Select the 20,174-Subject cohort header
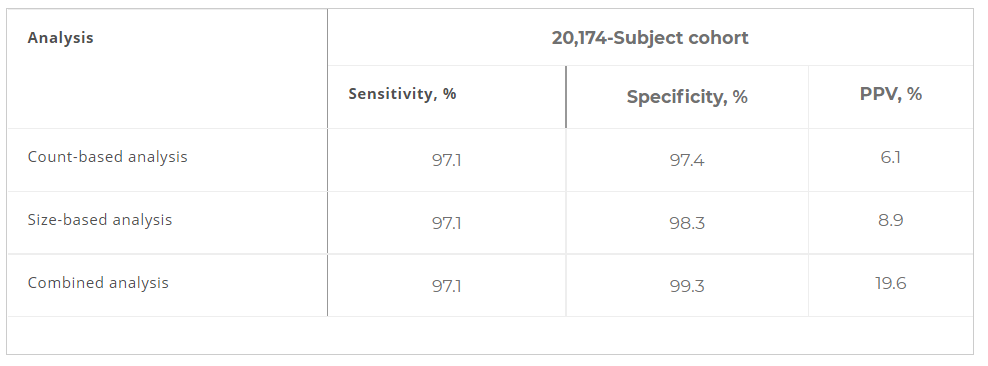 tap(650, 38)
